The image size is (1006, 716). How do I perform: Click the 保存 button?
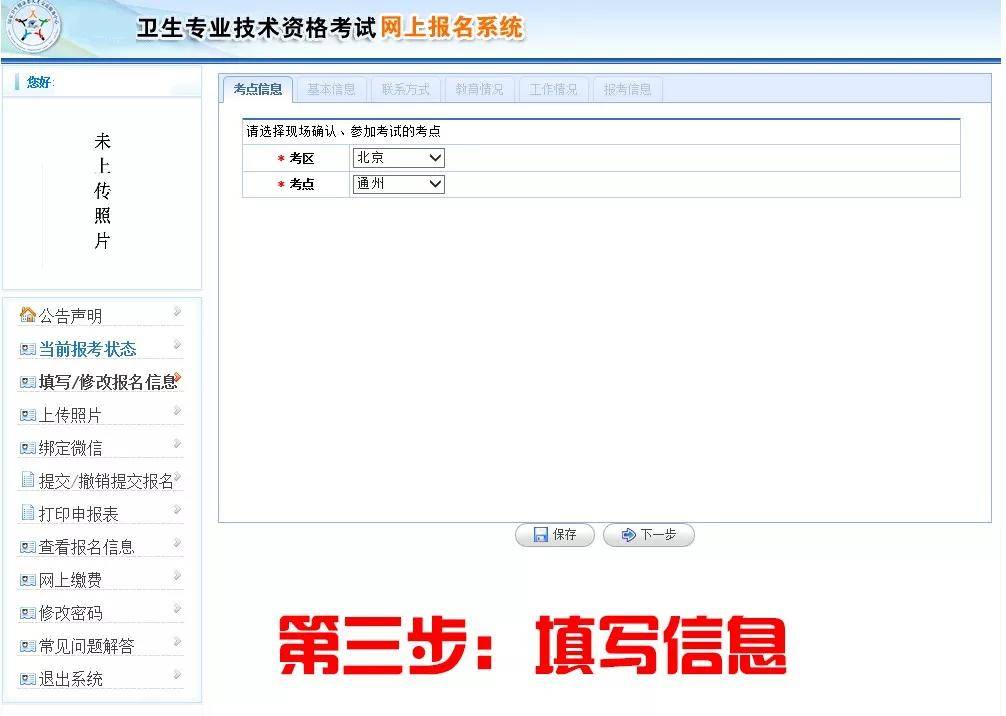[555, 535]
